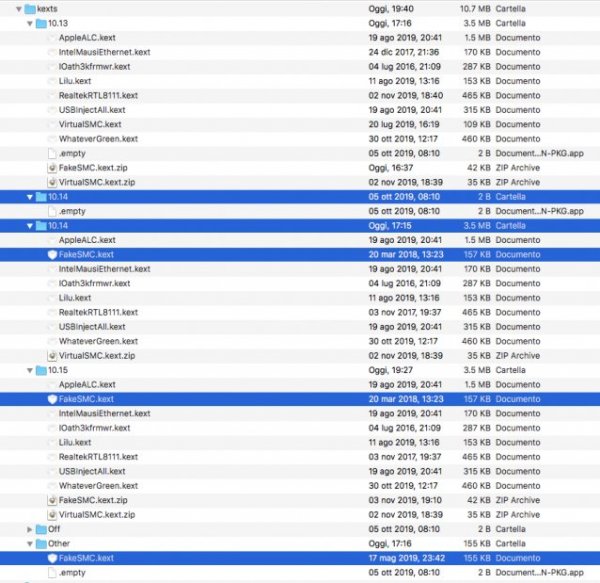The image size is (600, 583).
Task: Click VirtualSMC.kext.zip archive icon in 10.14 folder
Action: [x=52, y=356]
